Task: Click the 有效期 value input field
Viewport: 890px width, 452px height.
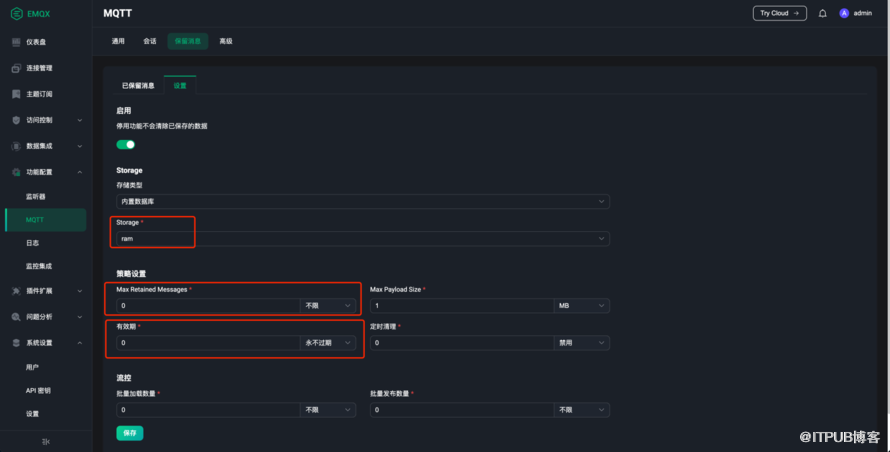Action: [208, 343]
